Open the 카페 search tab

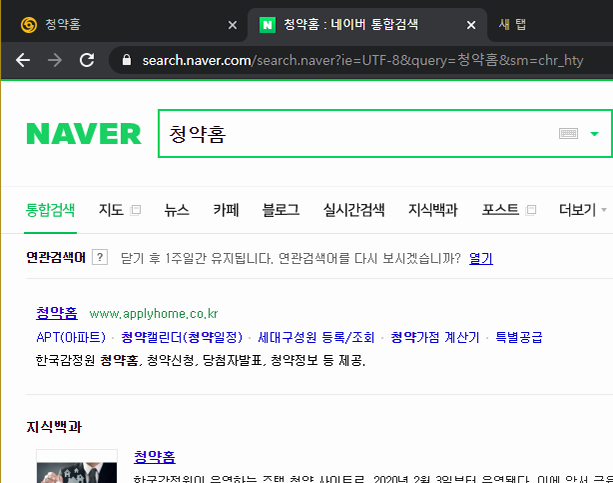coord(226,210)
